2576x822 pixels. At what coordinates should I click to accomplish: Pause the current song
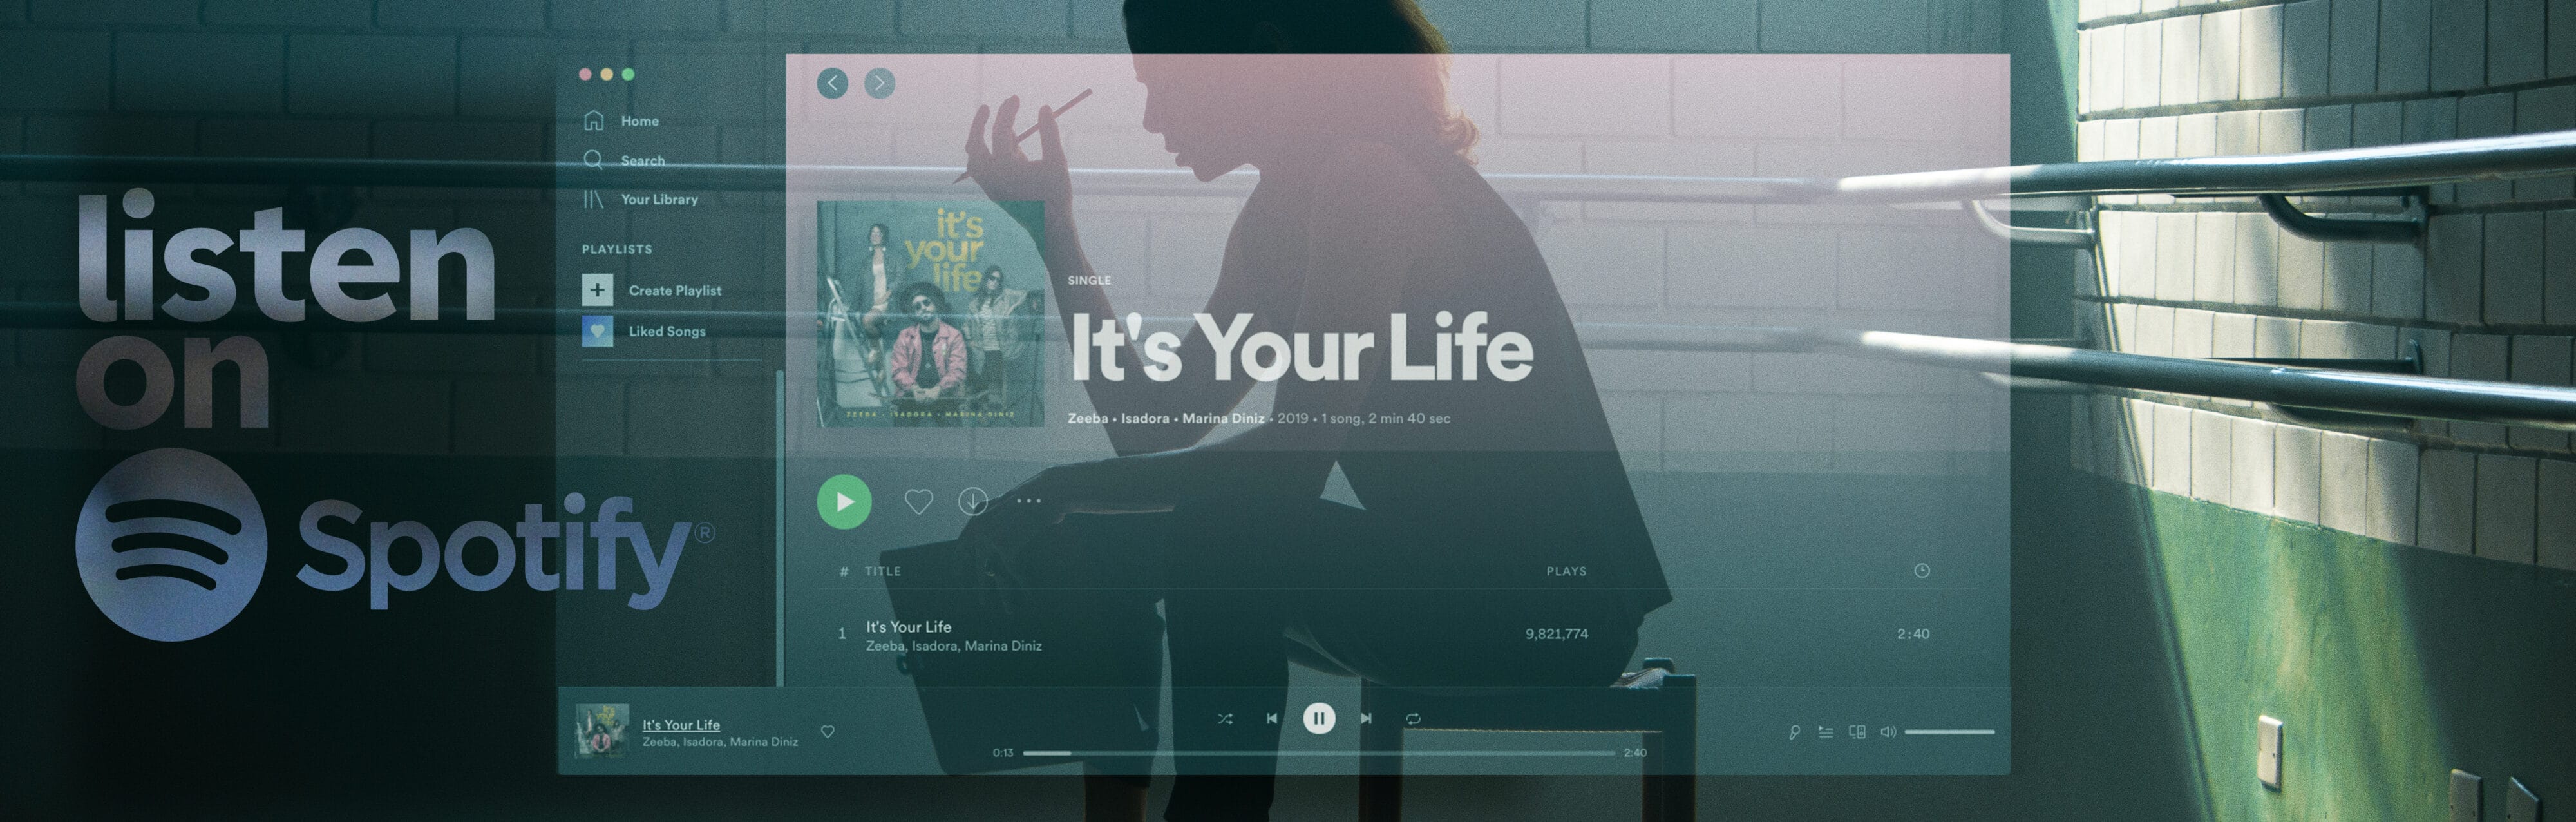1318,718
